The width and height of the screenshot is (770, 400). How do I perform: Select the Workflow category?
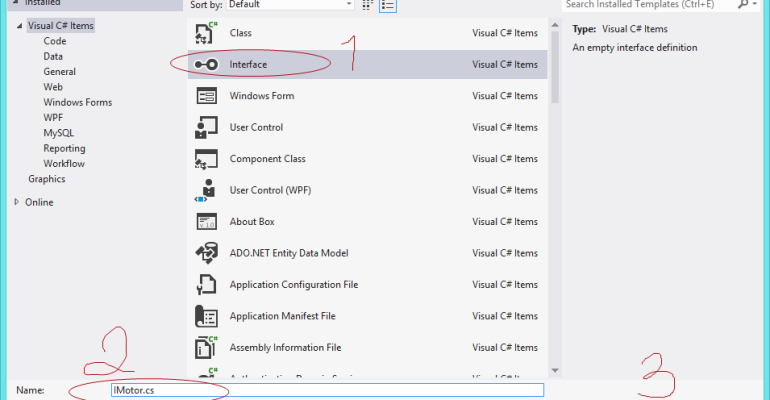64,163
